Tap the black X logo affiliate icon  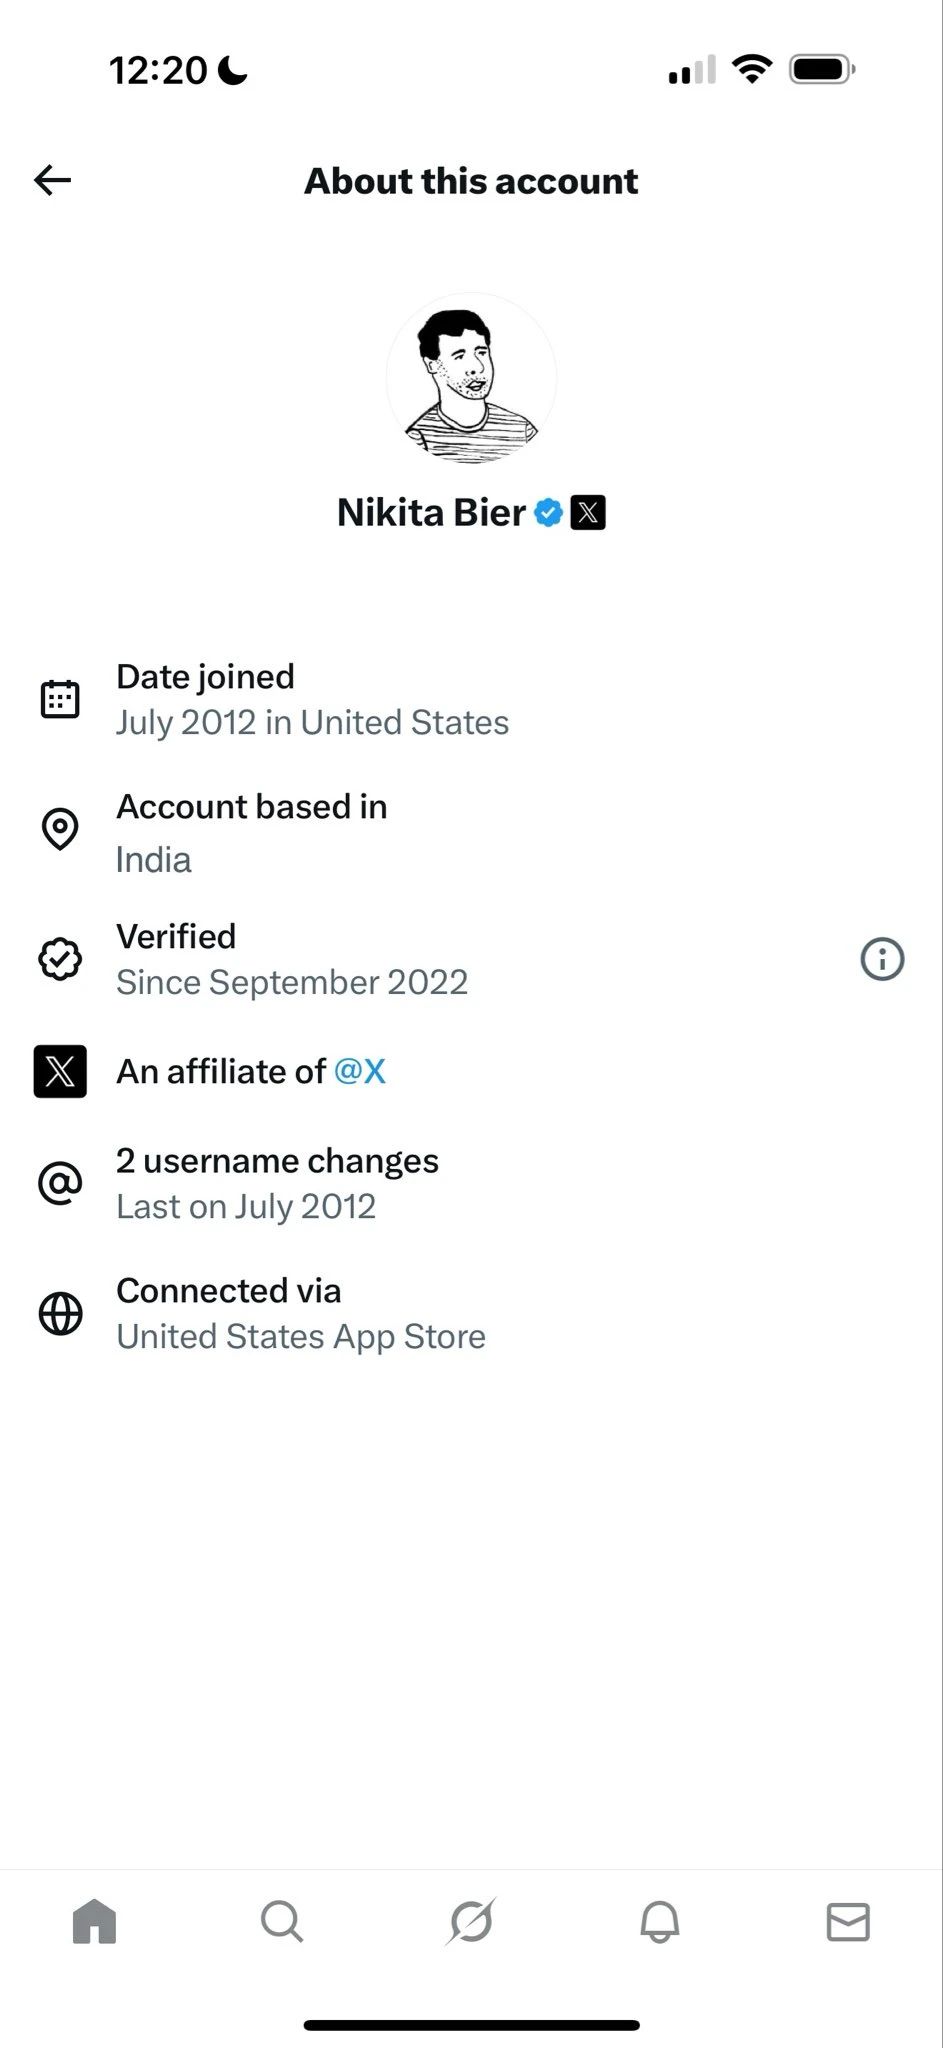tap(60, 1071)
